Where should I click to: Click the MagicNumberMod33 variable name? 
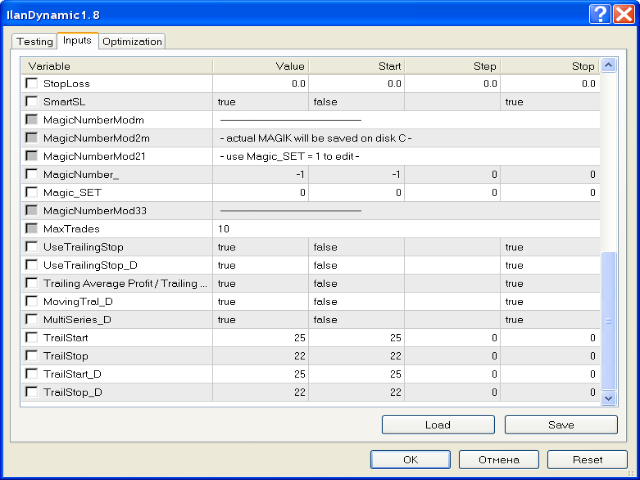click(95, 211)
